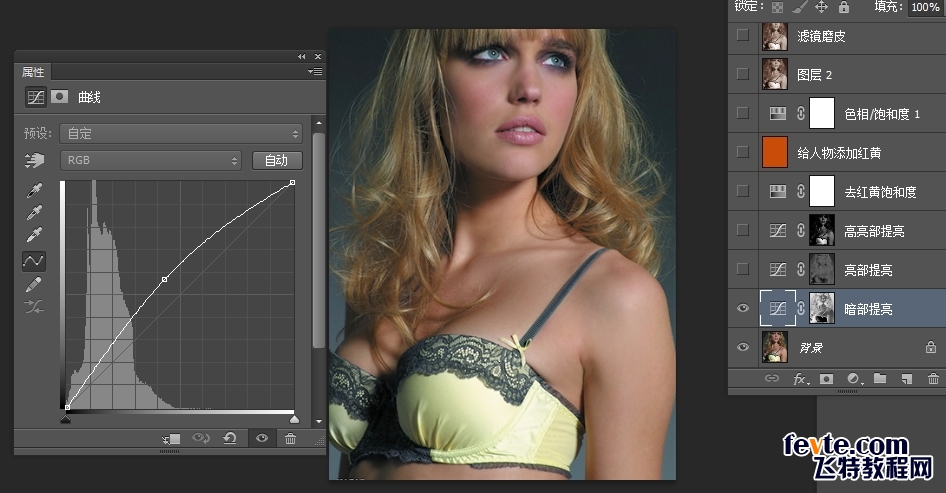Toggle adjustment visibility eye in Properties footer
Image resolution: width=946 pixels, height=493 pixels.
point(262,438)
